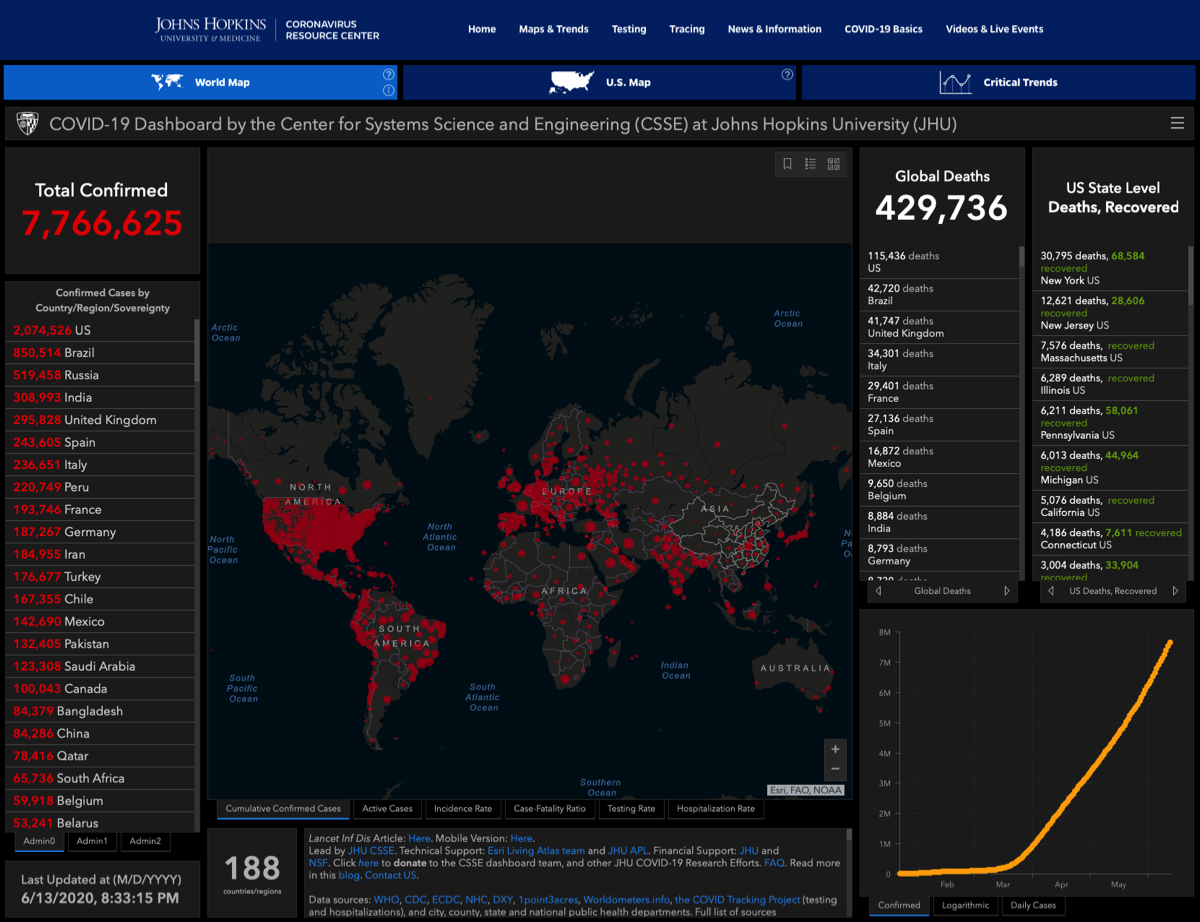Click the confirmed cases list scrollbar

(196, 350)
